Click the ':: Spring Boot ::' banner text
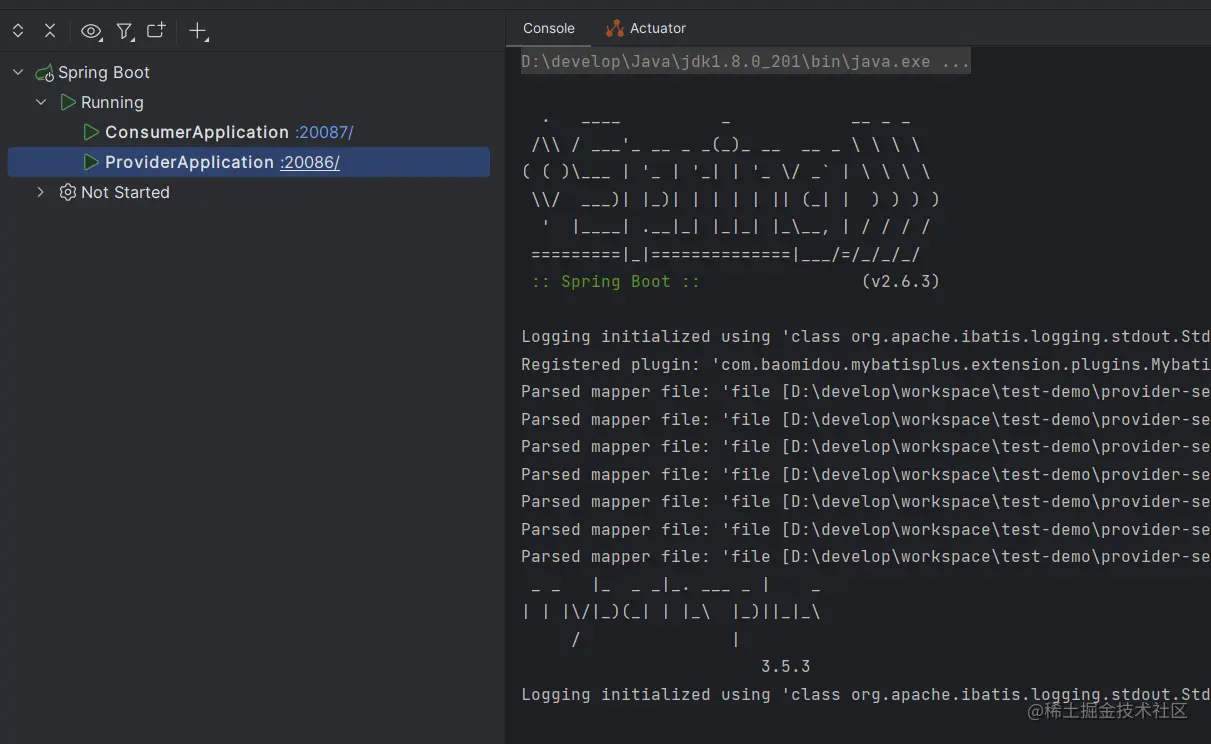Image resolution: width=1211 pixels, height=744 pixels. pyautogui.click(x=615, y=282)
